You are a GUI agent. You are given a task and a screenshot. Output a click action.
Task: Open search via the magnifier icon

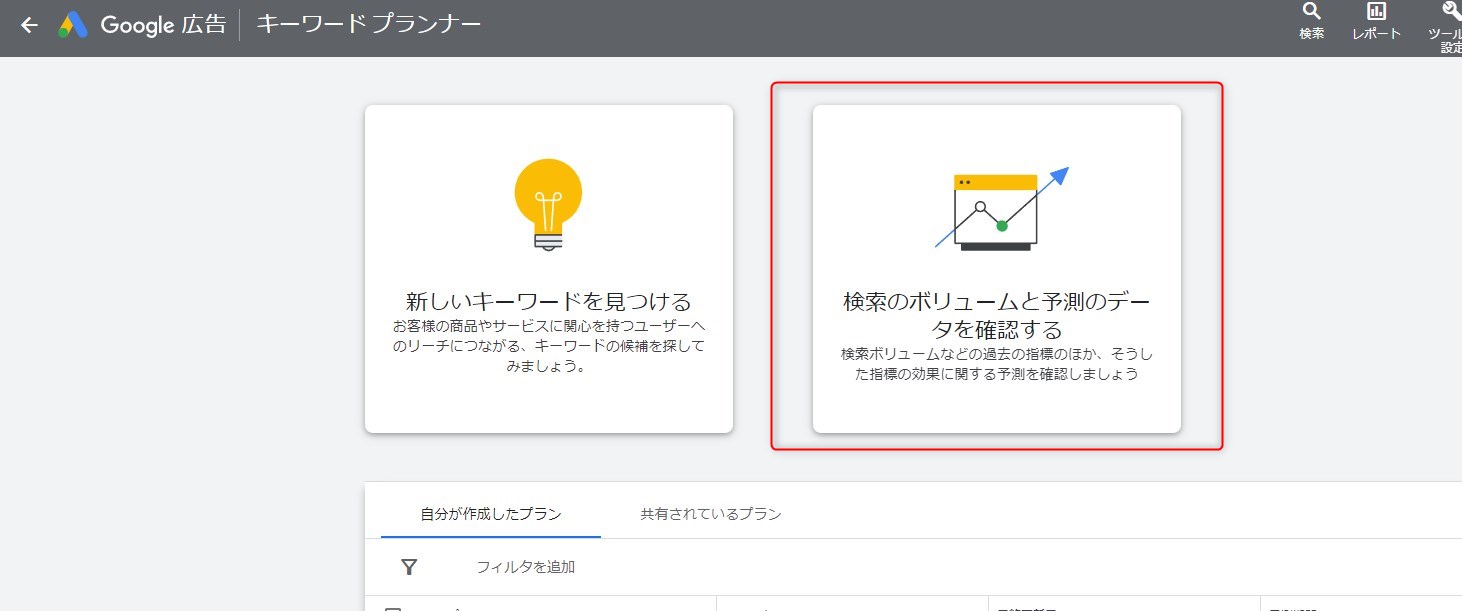pyautogui.click(x=1311, y=11)
